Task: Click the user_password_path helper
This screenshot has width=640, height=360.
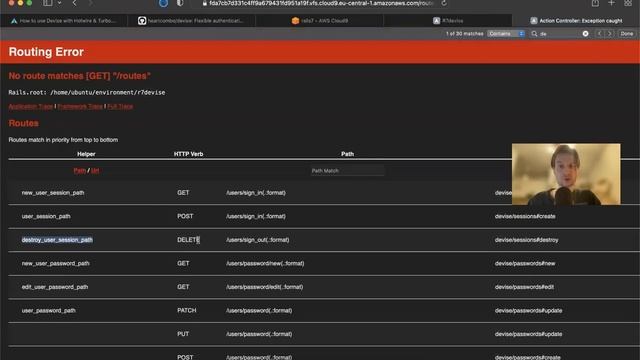Action: point(49,311)
